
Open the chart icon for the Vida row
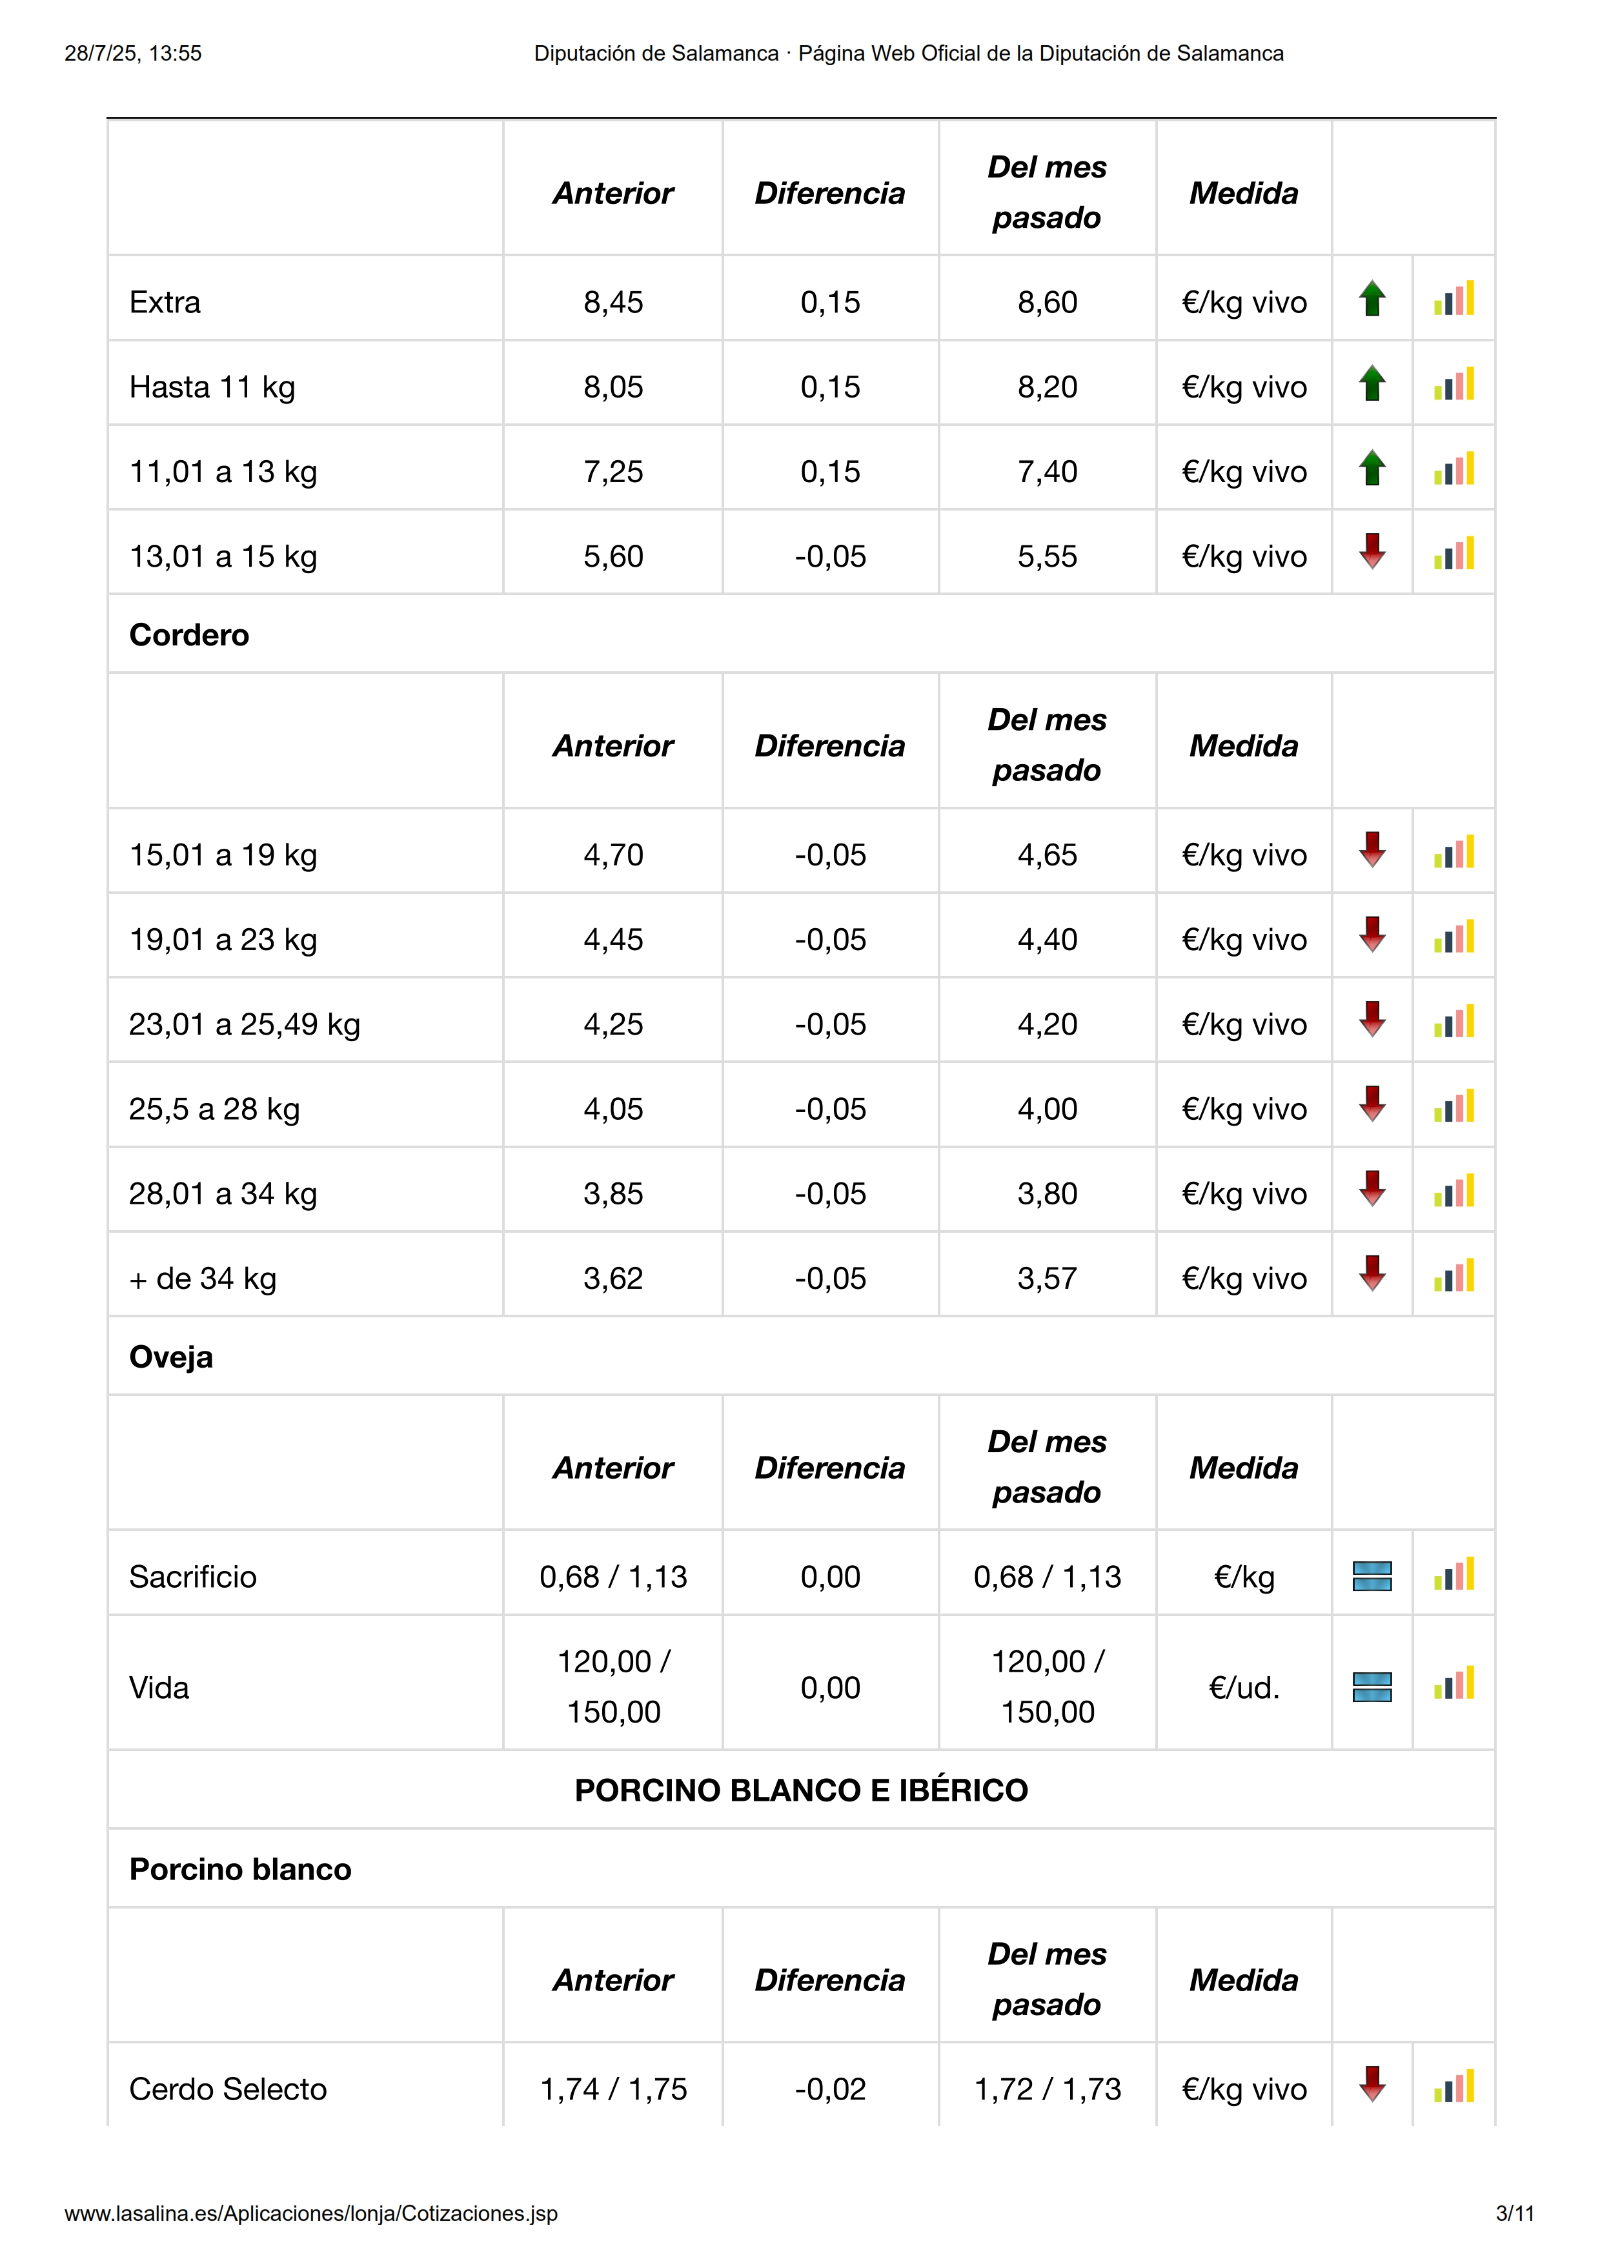(1453, 1684)
